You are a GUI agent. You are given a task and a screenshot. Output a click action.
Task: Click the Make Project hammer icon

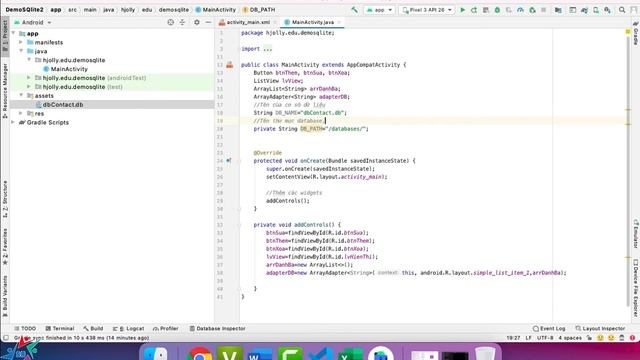click(354, 9)
